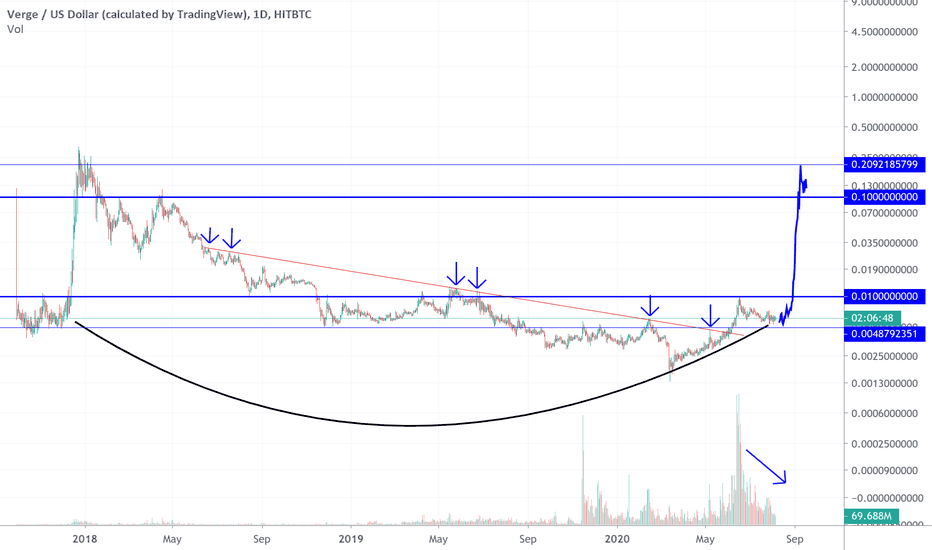Click the 0.0002500000 price axis value

tap(884, 444)
